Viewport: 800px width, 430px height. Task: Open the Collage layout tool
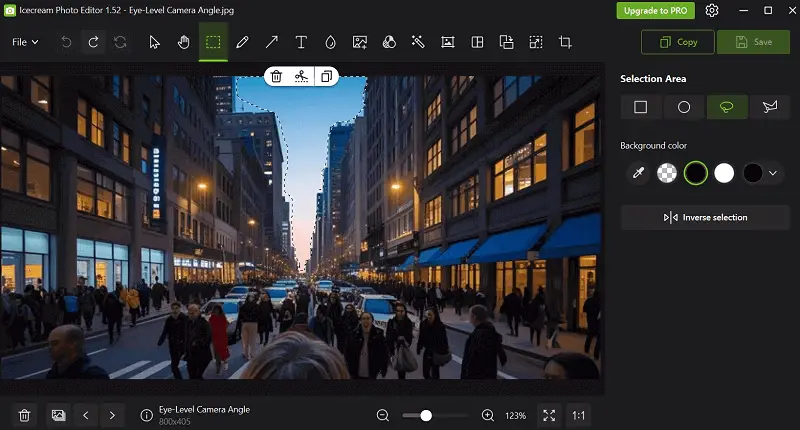(x=477, y=42)
